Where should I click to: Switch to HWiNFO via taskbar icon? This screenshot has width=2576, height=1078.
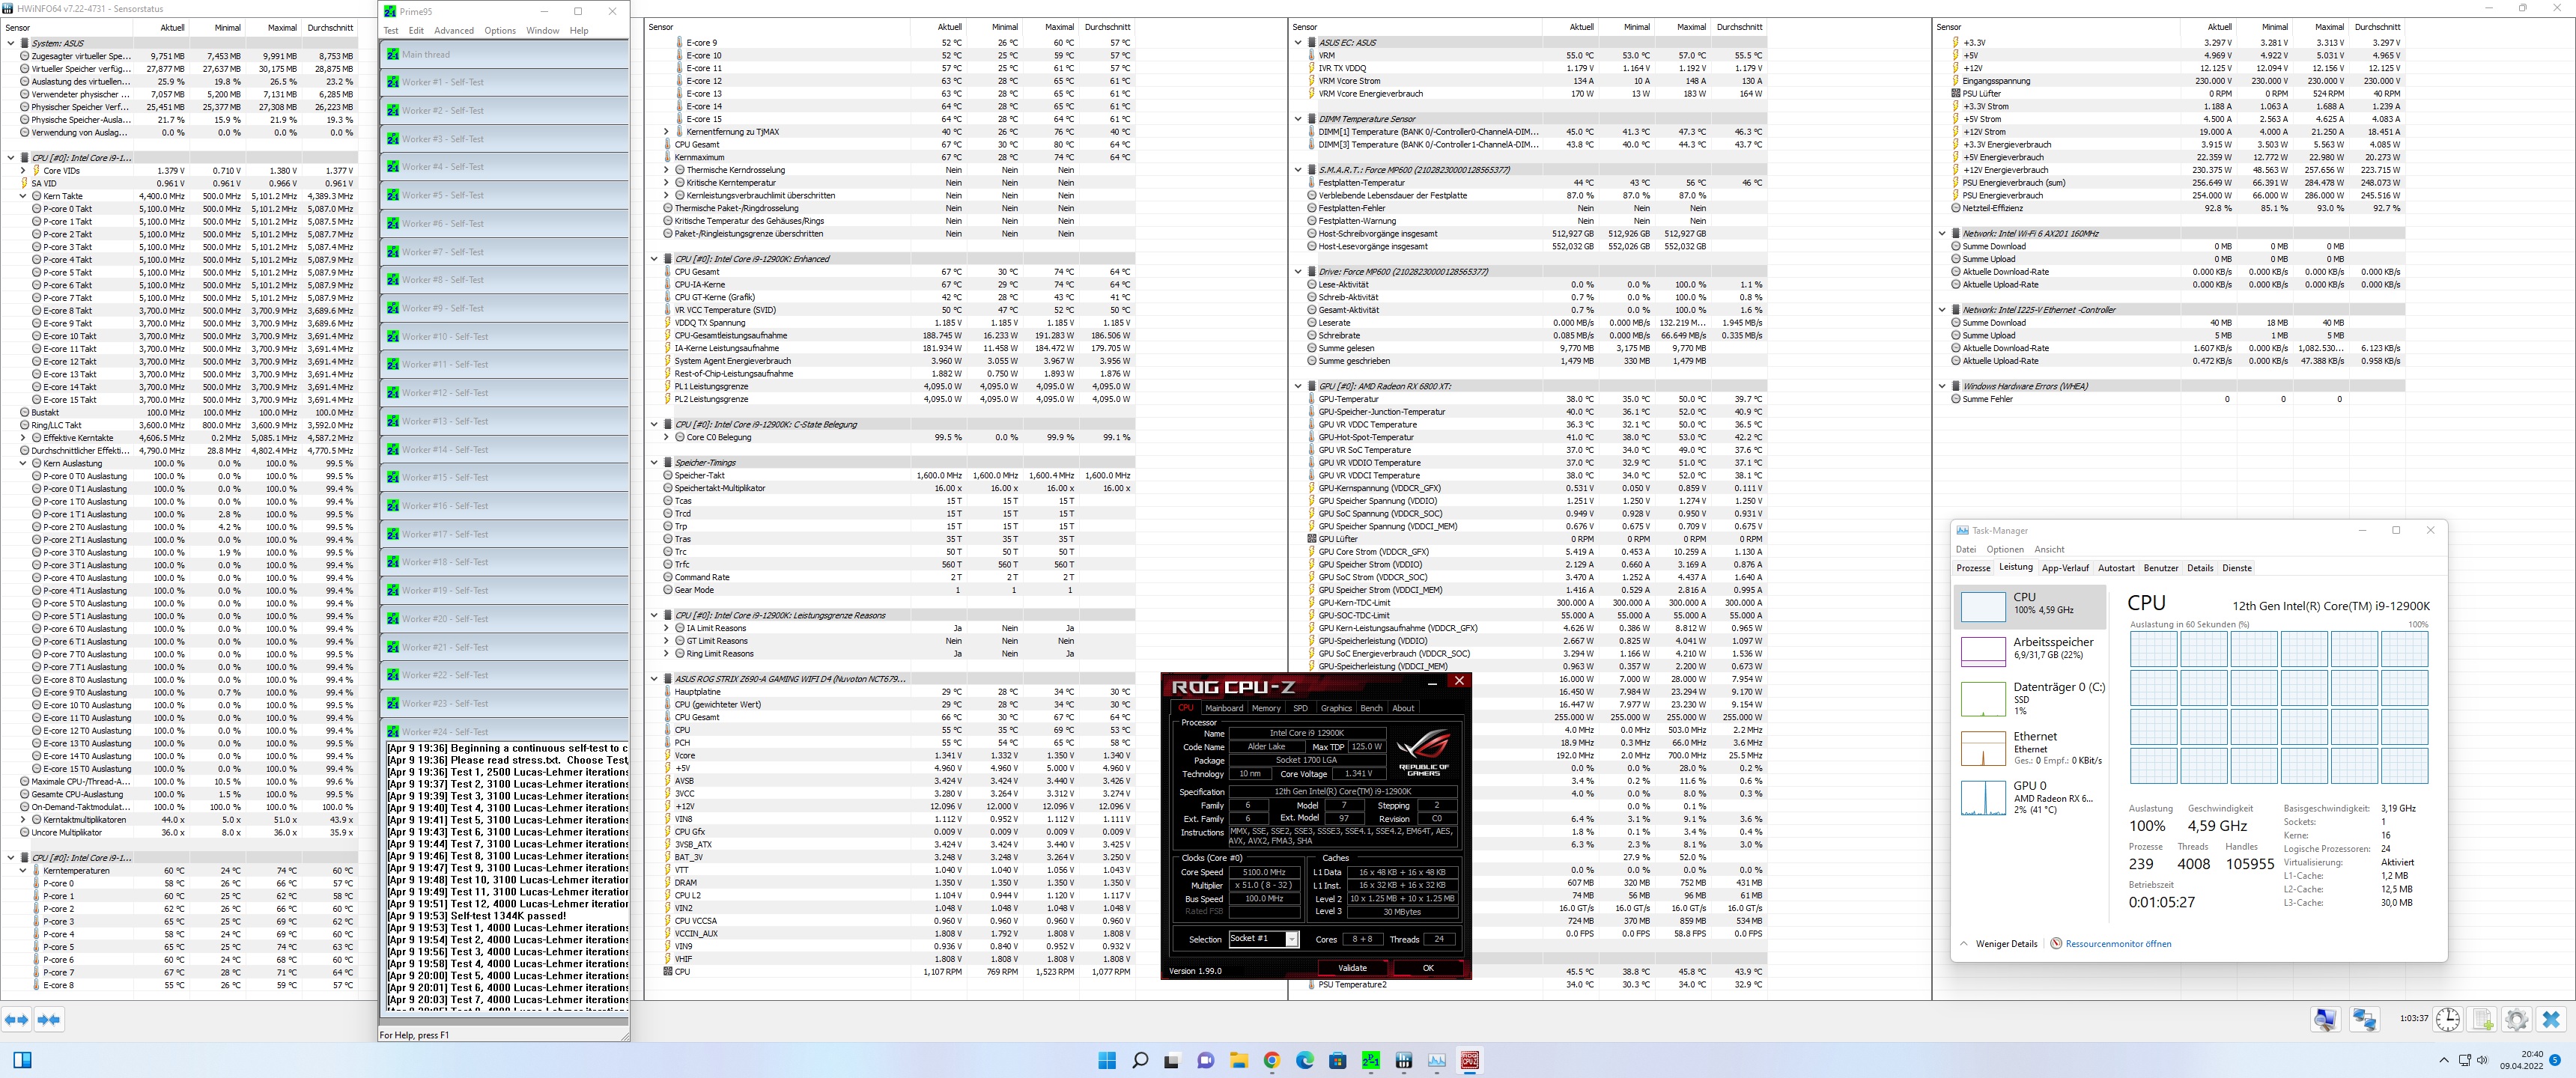(x=1403, y=1060)
